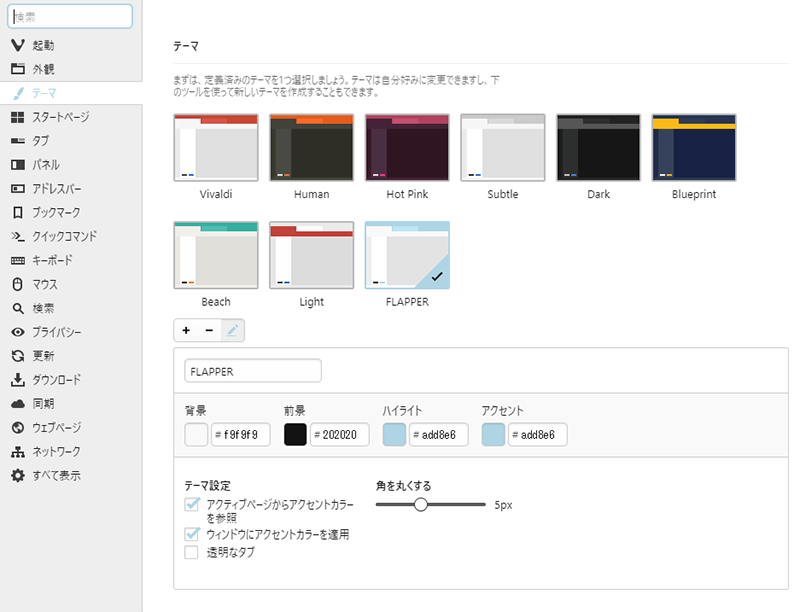Enable the 透明なタブ checkbox
800x612 pixels.
pyautogui.click(x=191, y=552)
